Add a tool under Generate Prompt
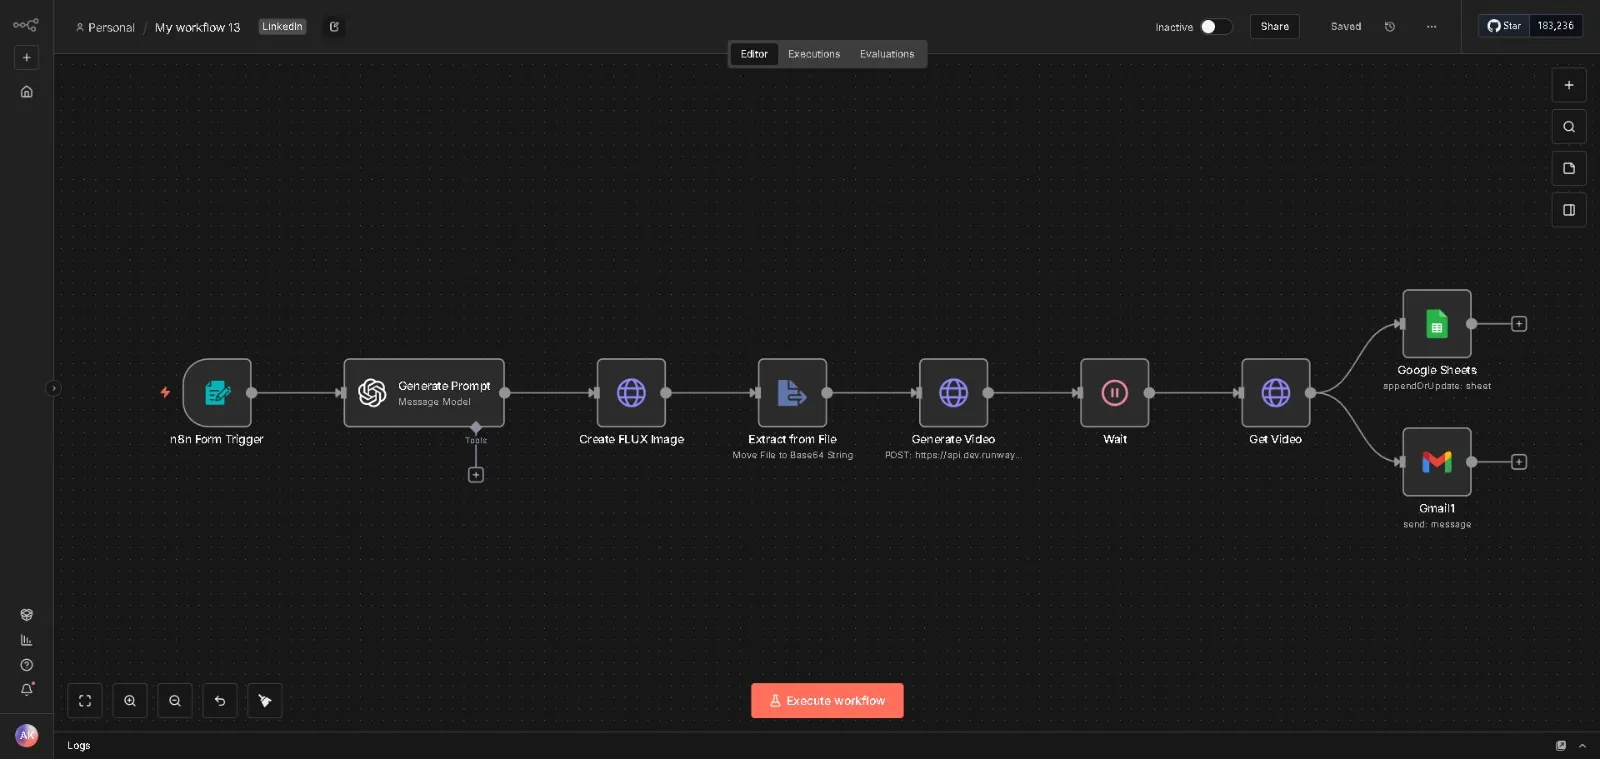 (476, 475)
